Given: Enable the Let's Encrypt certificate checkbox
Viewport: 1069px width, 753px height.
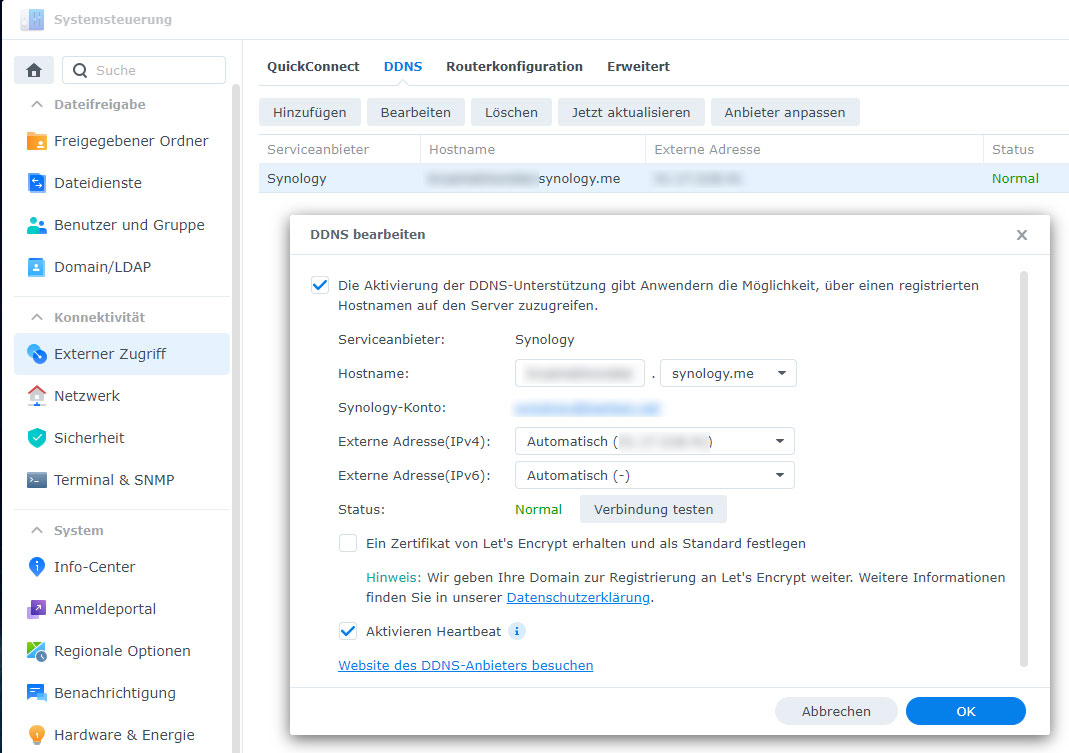Looking at the screenshot, I should (348, 542).
